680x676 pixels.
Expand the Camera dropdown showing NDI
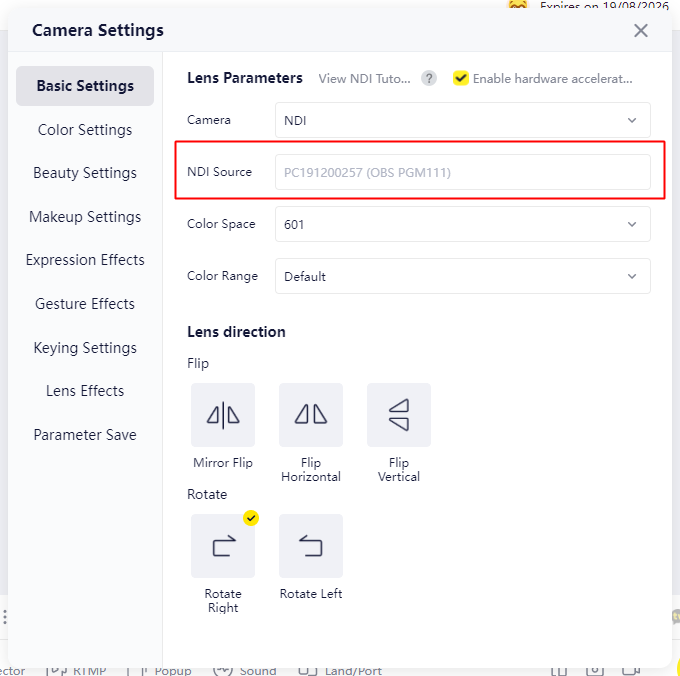[462, 120]
